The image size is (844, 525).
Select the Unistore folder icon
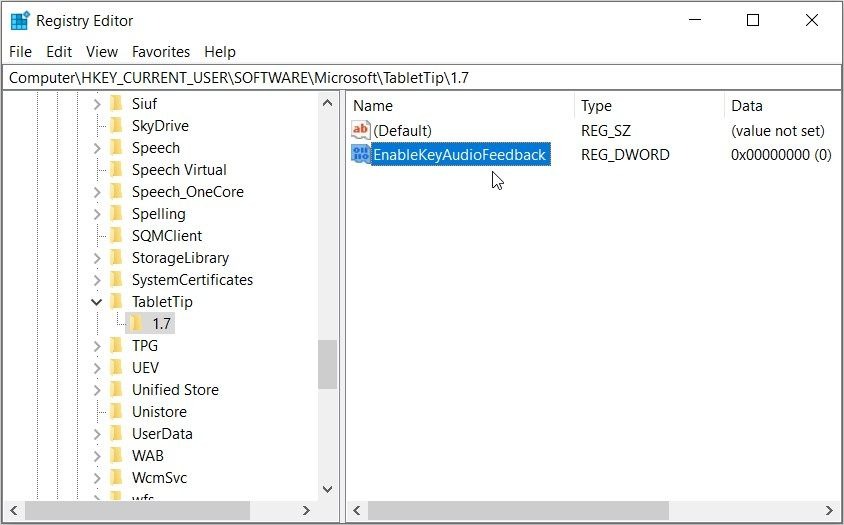117,411
